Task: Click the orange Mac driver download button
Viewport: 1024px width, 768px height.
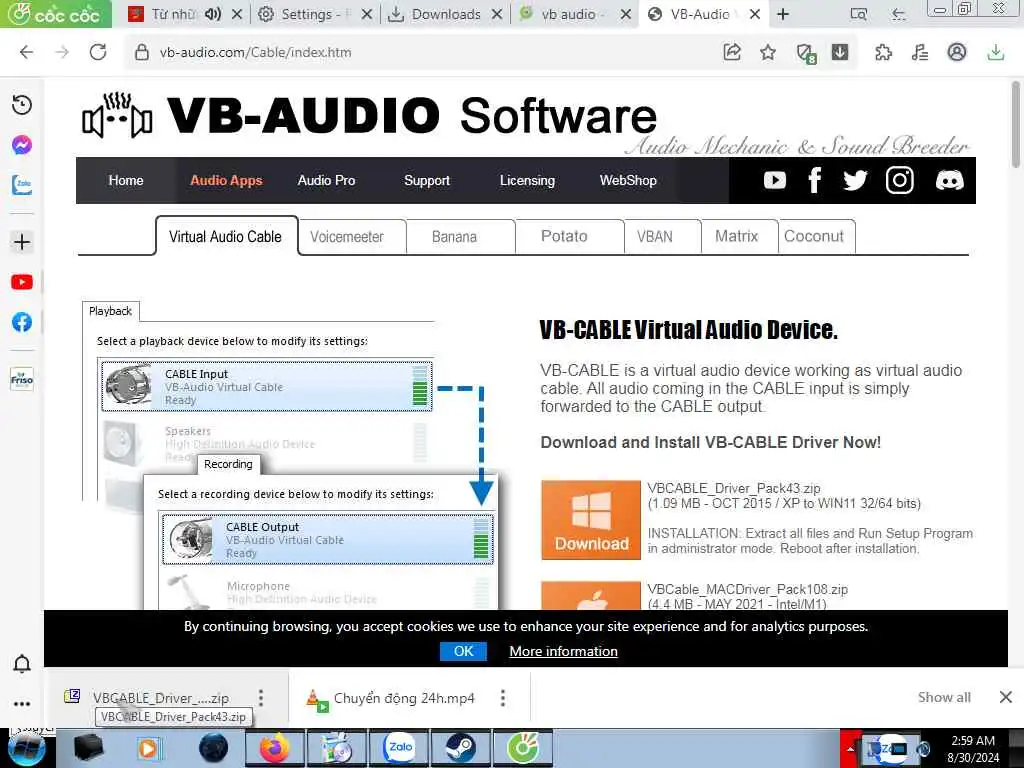Action: tap(591, 596)
